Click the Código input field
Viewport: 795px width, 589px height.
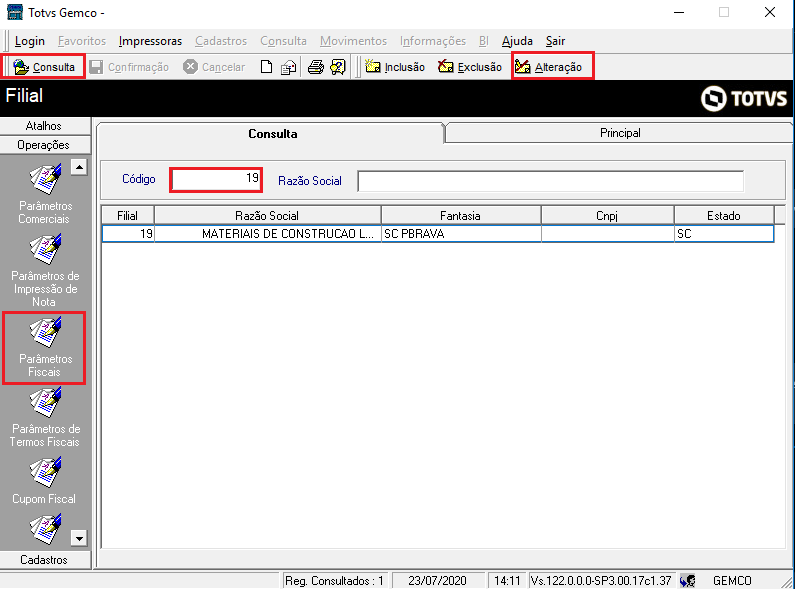tap(216, 179)
